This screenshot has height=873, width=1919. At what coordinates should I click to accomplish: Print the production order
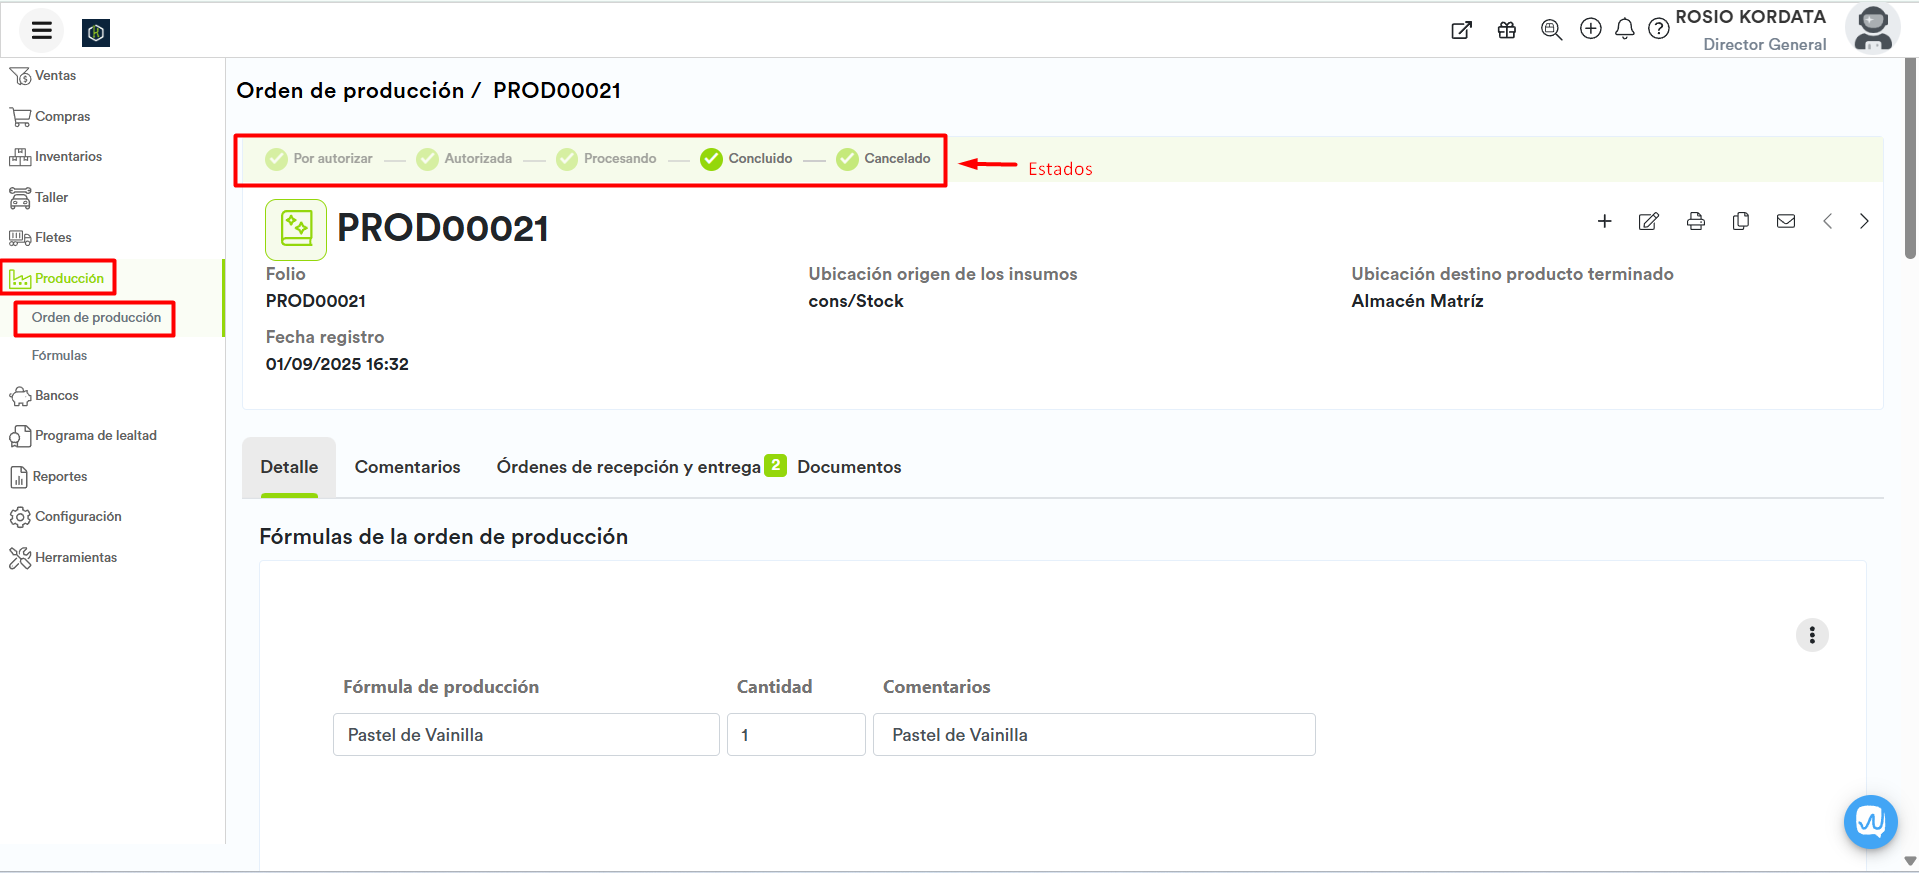point(1695,221)
